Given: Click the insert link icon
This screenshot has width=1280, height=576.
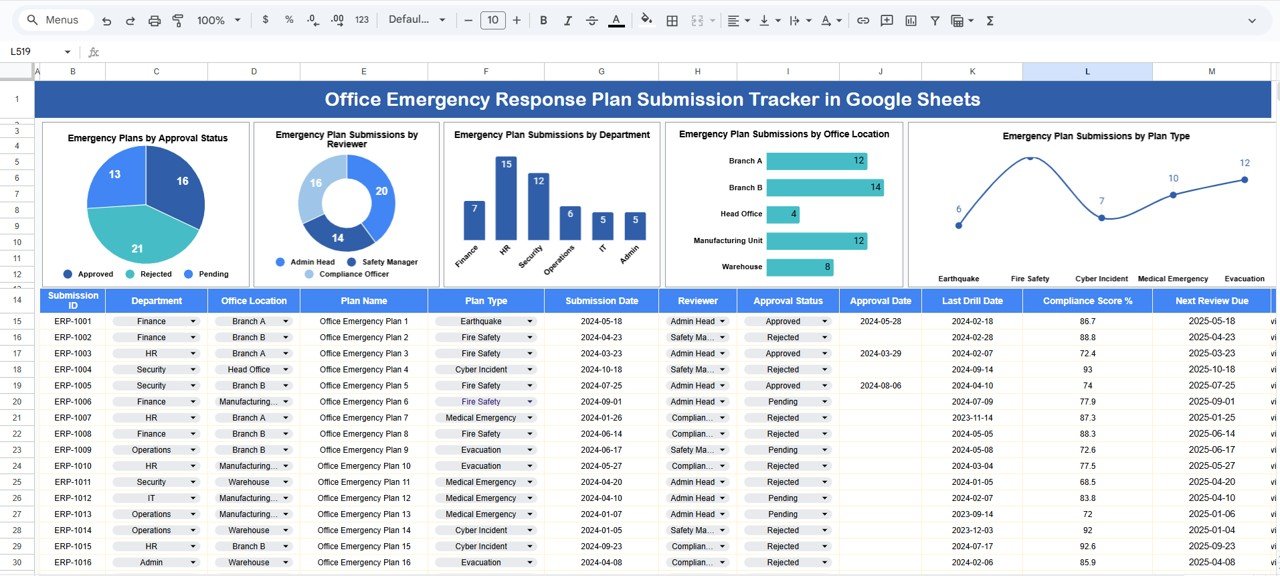Looking at the screenshot, I should point(862,20).
